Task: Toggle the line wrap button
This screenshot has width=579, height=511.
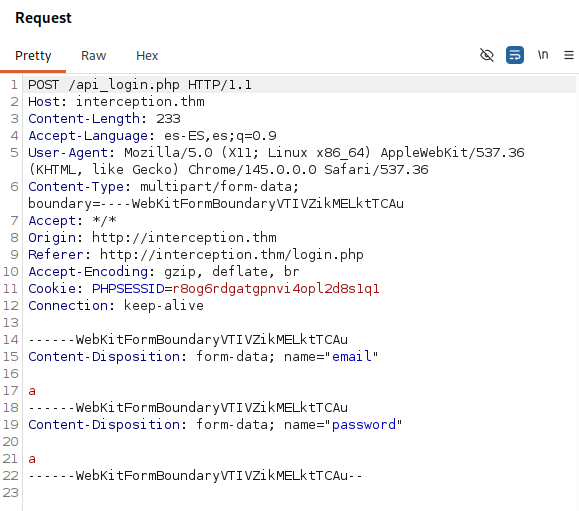Action: pyautogui.click(x=515, y=55)
